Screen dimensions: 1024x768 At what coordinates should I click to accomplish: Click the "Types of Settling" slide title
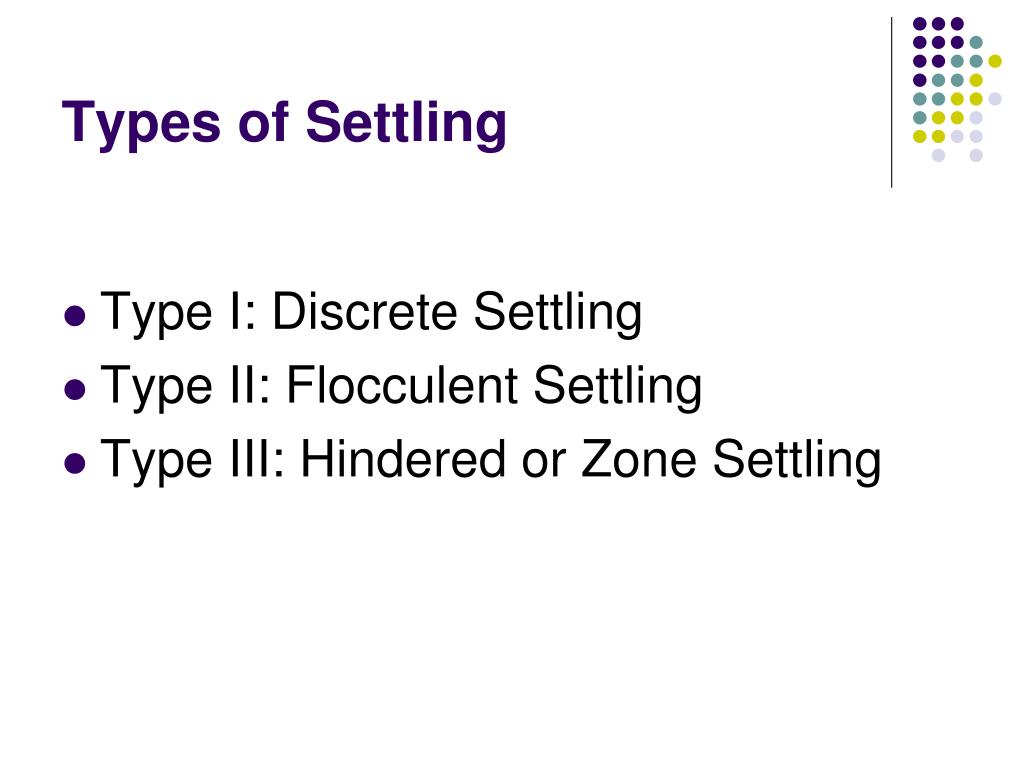[x=284, y=123]
